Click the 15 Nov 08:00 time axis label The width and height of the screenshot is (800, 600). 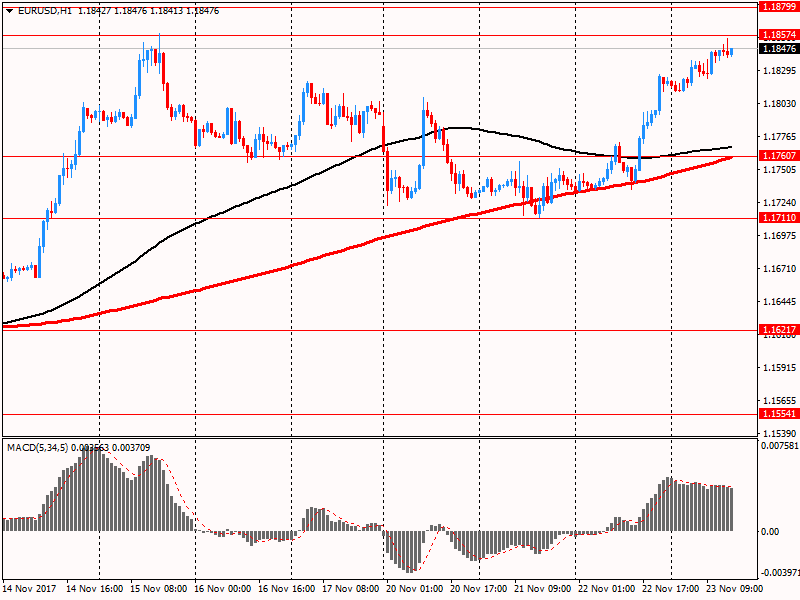point(159,588)
